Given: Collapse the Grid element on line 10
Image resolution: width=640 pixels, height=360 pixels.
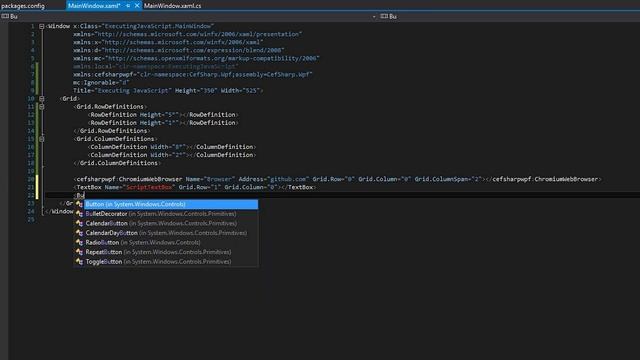Looking at the screenshot, I should click(42, 98).
